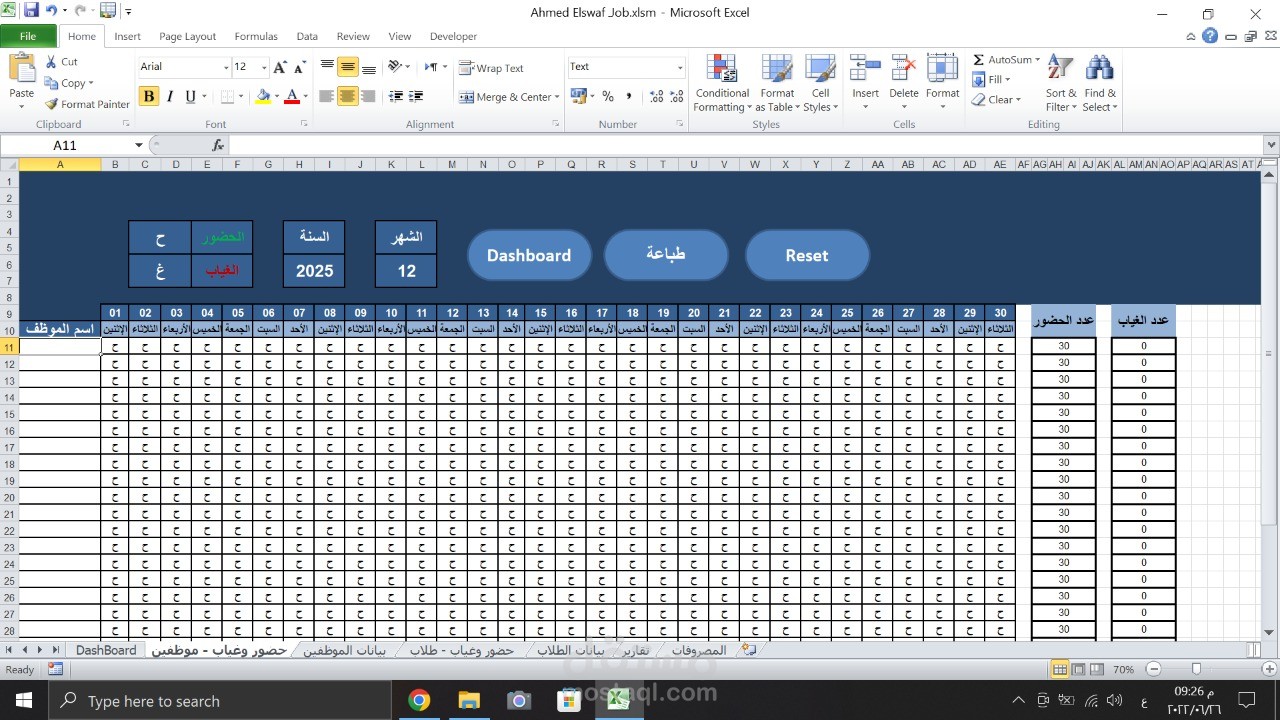1280x720 pixels.
Task: Open the DashBoard sheet tab
Action: tap(106, 650)
